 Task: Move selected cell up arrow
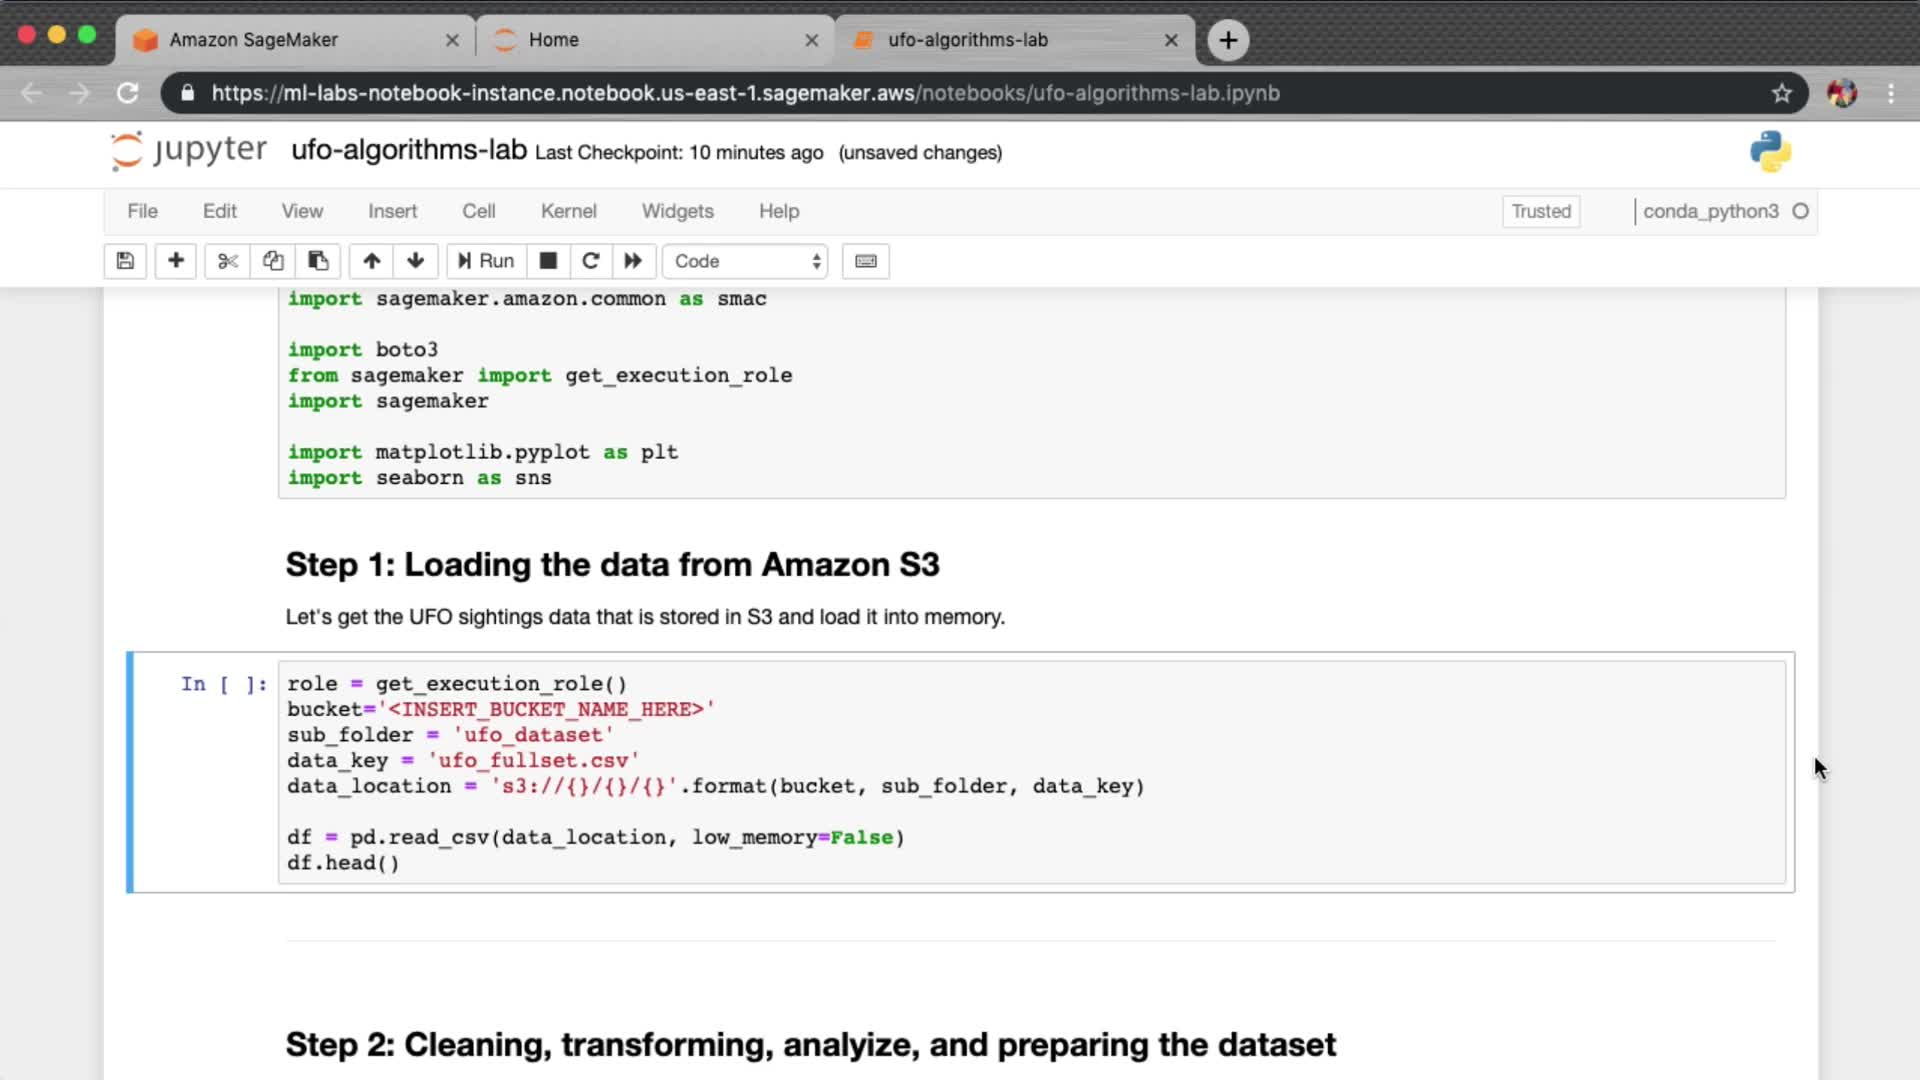click(372, 261)
